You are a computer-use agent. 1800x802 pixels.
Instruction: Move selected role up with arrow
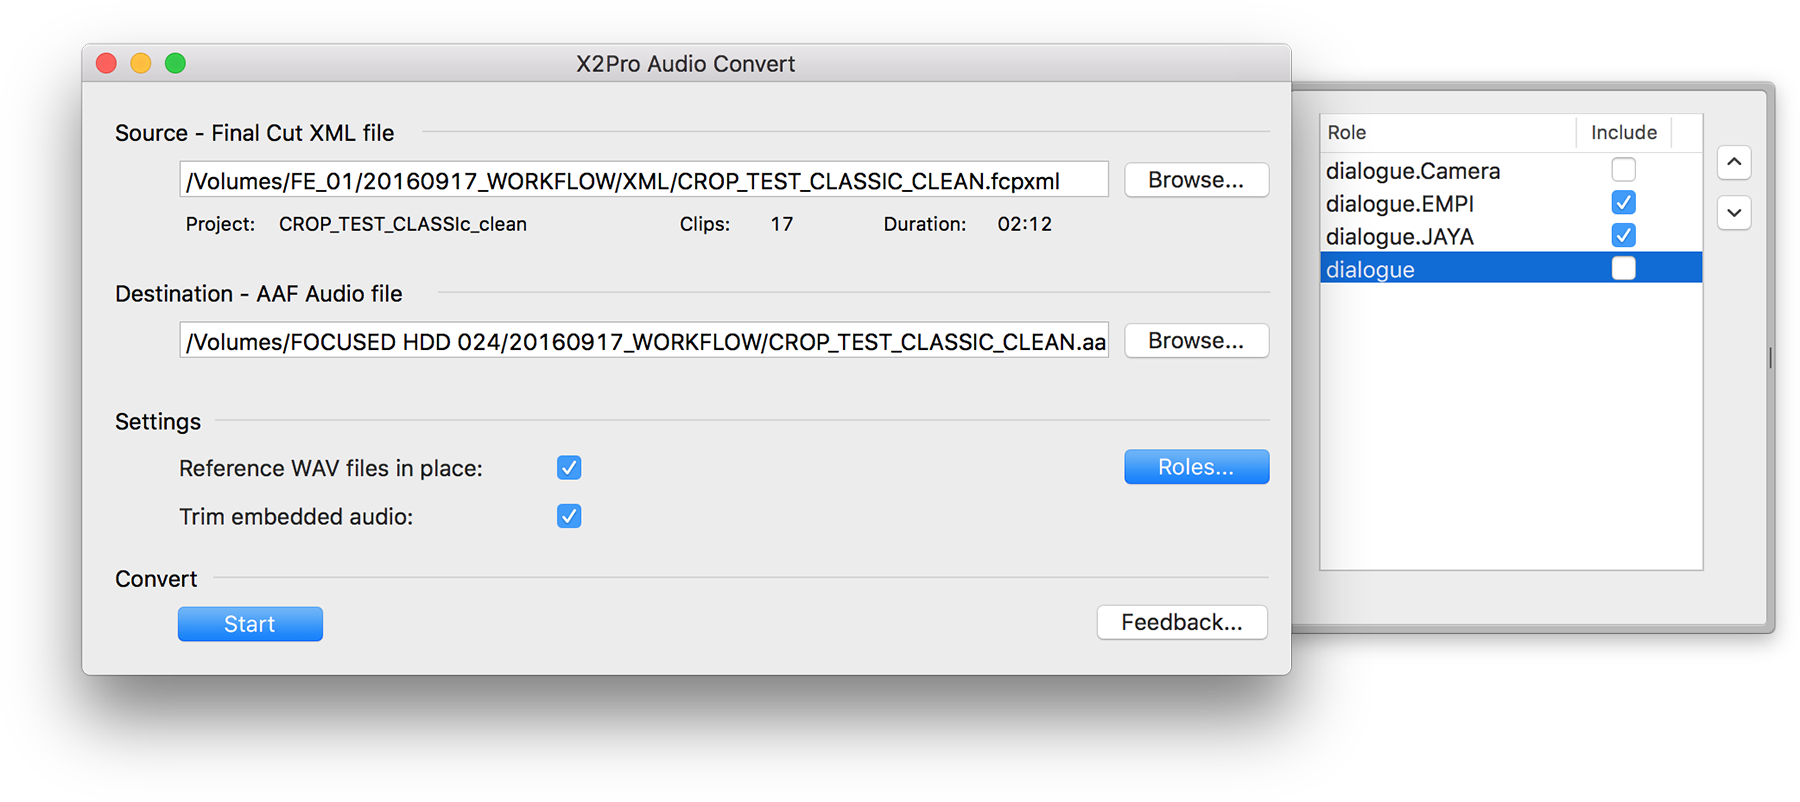point(1734,162)
